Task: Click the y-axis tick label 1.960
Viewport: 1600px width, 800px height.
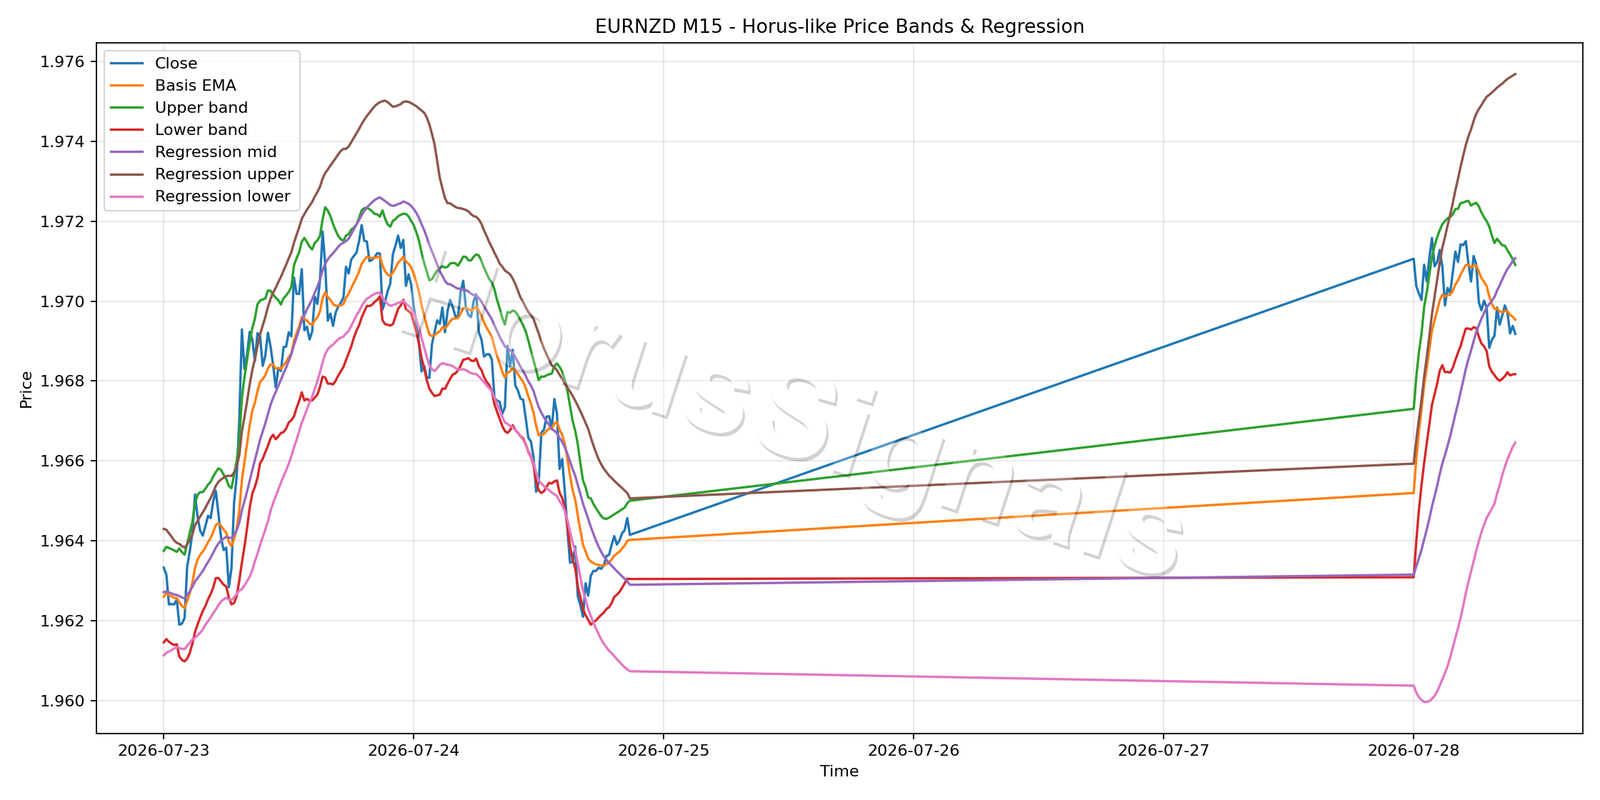Action: pos(62,701)
